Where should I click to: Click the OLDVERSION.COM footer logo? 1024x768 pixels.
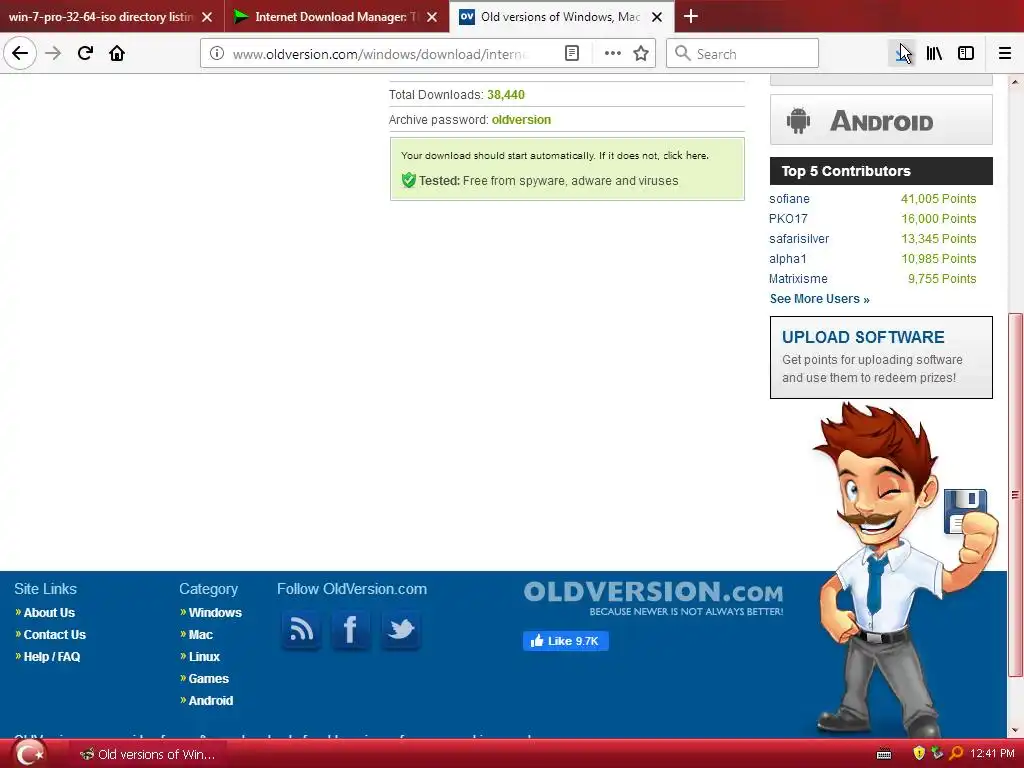(x=653, y=598)
